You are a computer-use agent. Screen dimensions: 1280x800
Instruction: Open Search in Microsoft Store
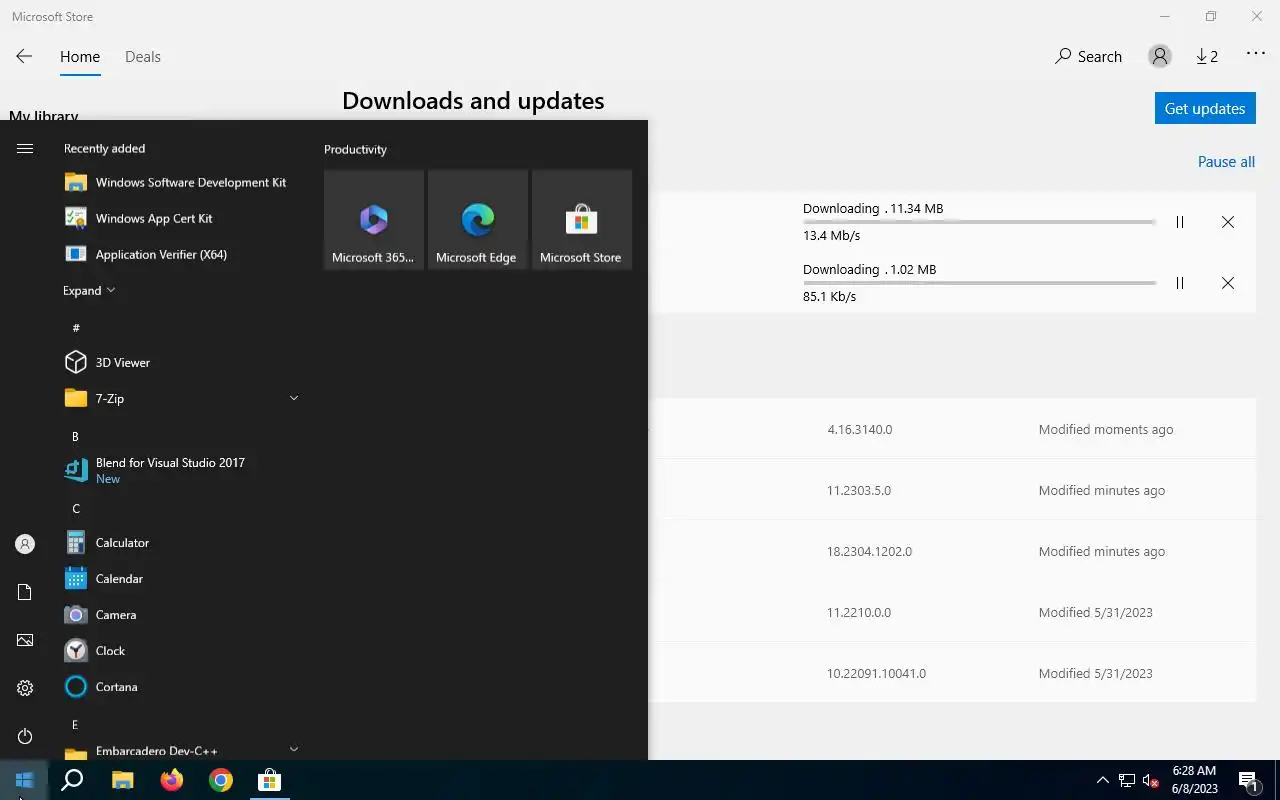1088,57
